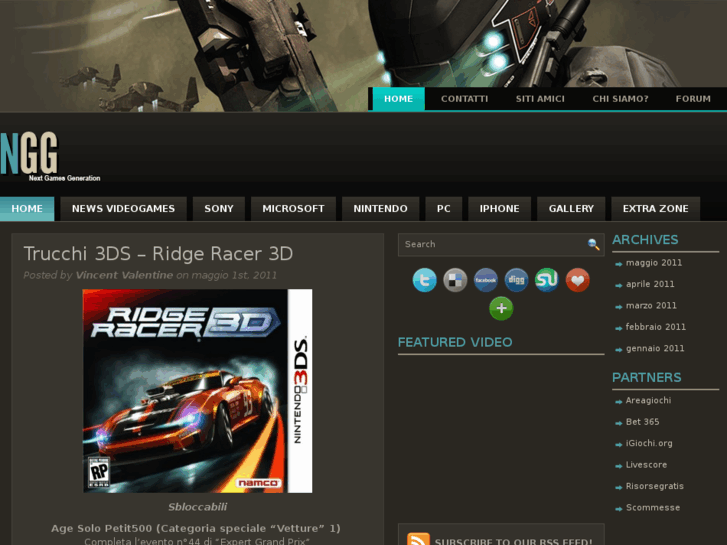This screenshot has width=727, height=545.
Task: Visit partner Risorsegratis
Action: pos(655,486)
